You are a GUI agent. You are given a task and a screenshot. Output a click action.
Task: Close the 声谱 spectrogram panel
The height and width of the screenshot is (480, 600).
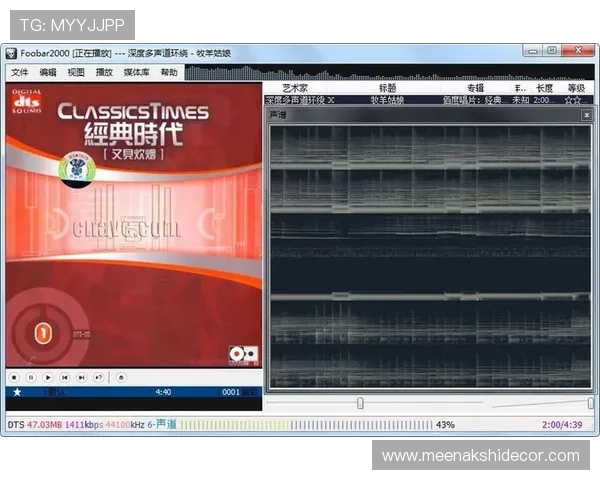click(587, 115)
